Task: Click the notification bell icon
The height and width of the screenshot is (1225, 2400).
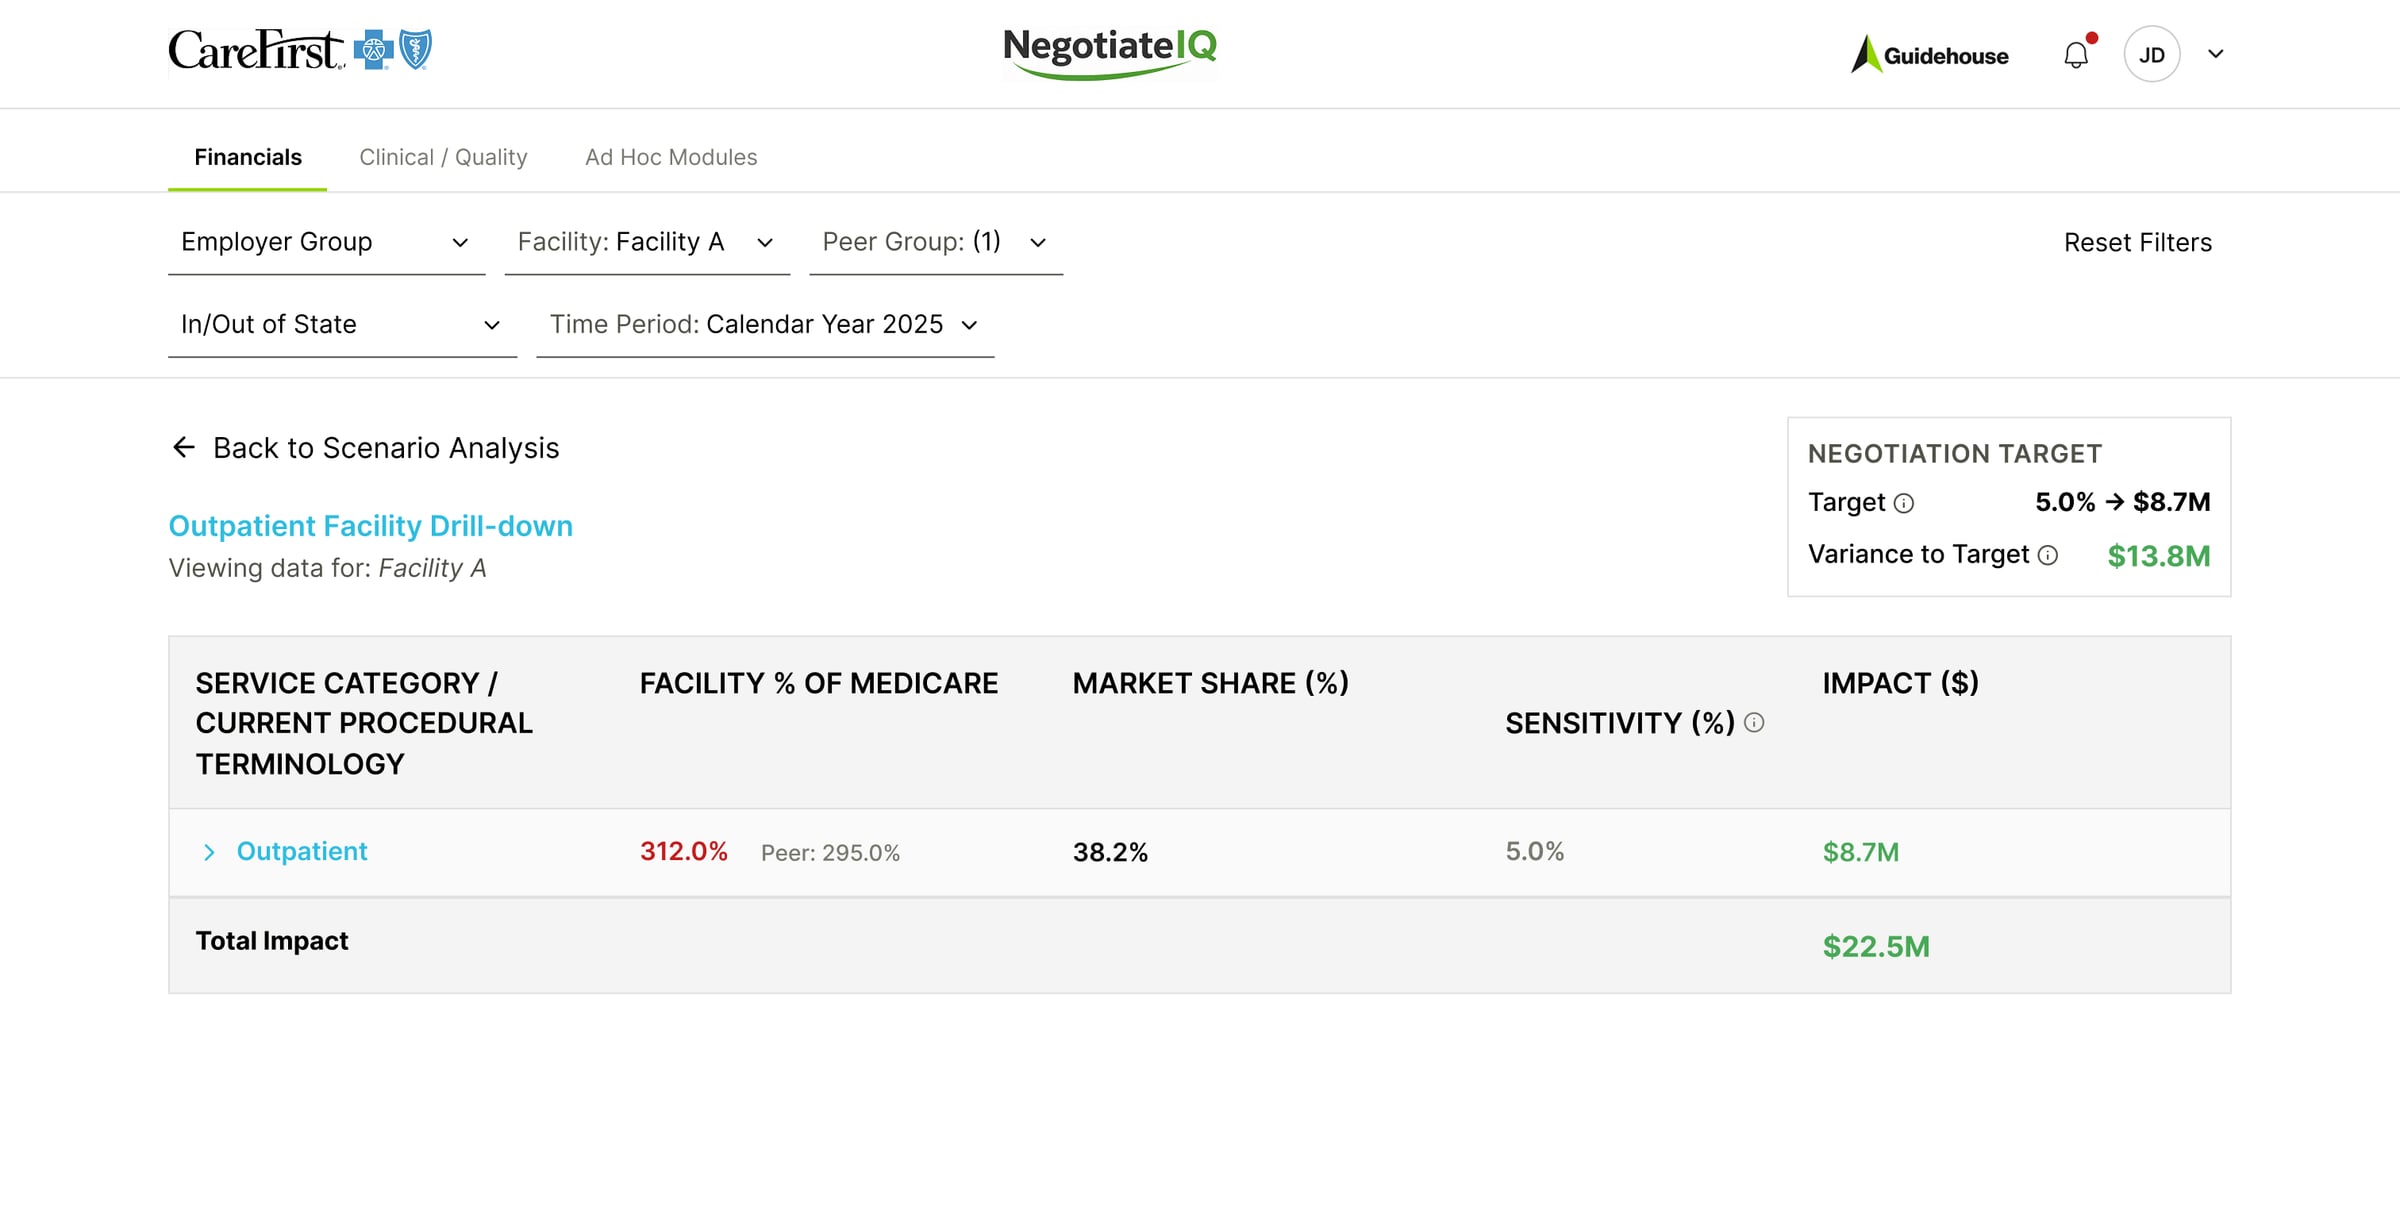Action: coord(2076,55)
